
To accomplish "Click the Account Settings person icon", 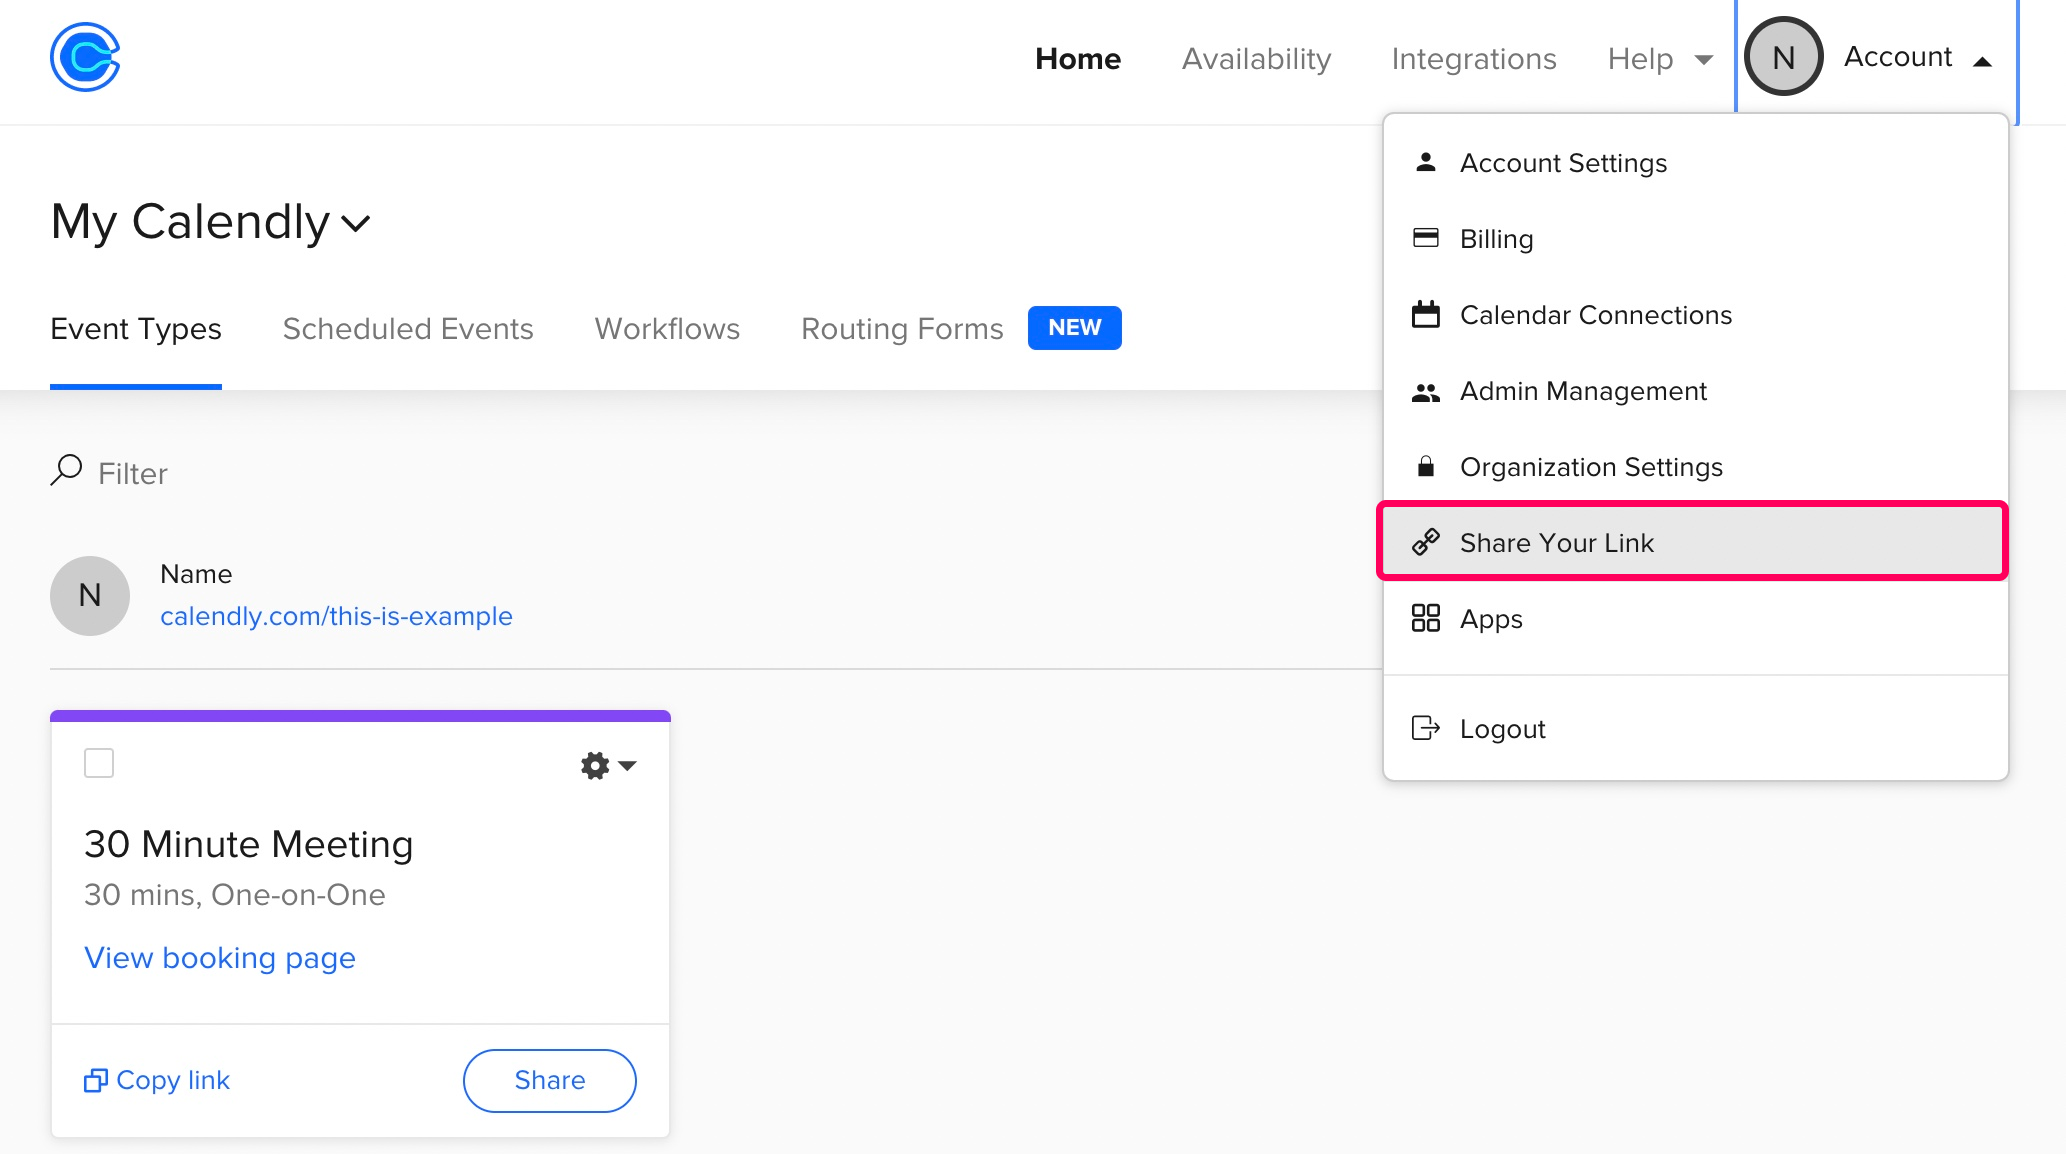I will coord(1426,162).
